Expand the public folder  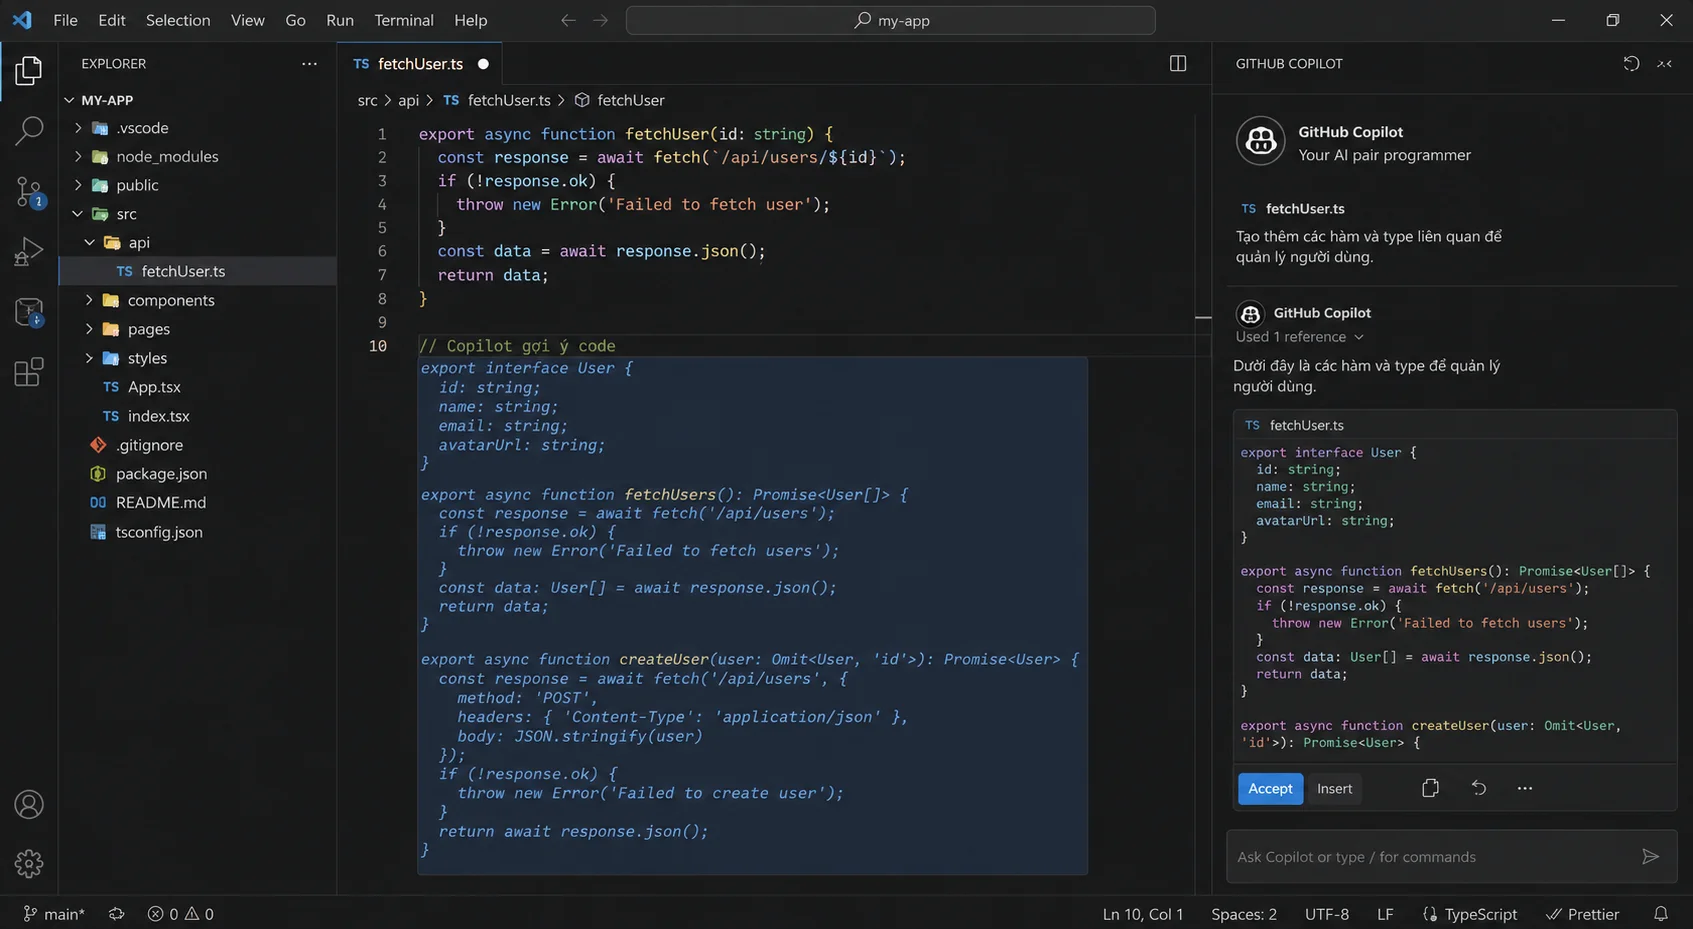(x=78, y=185)
